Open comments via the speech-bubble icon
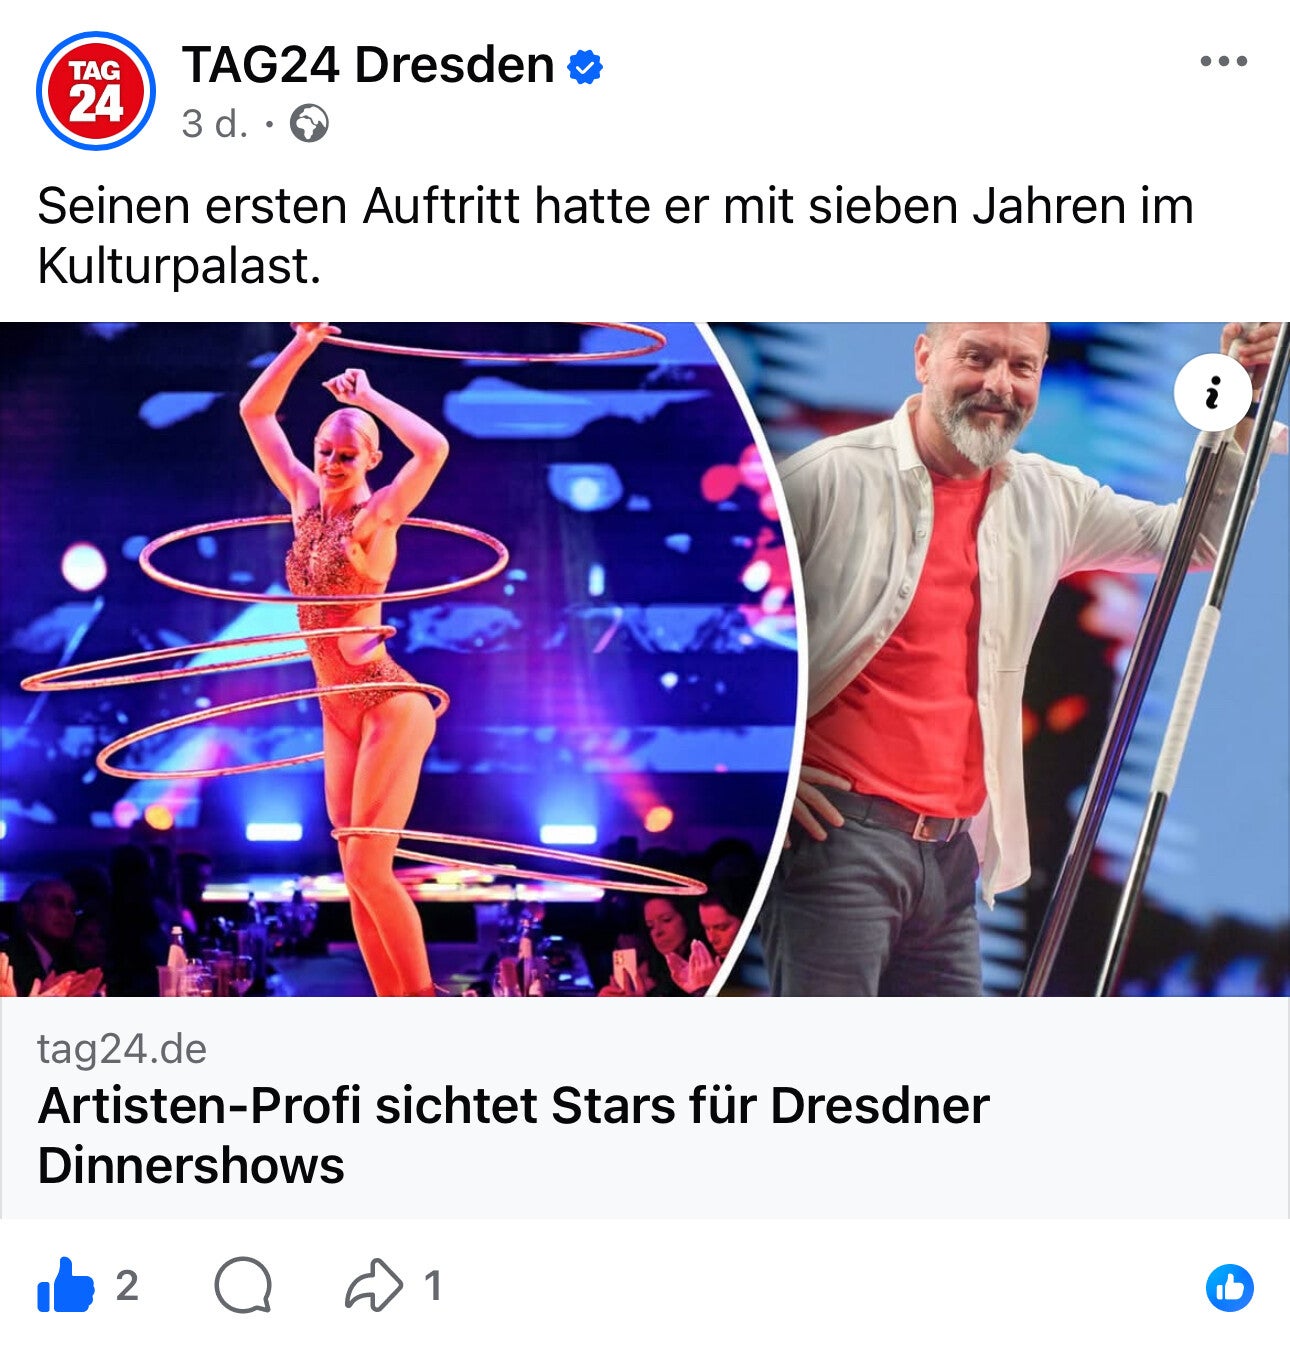This screenshot has width=1290, height=1346. (243, 1285)
